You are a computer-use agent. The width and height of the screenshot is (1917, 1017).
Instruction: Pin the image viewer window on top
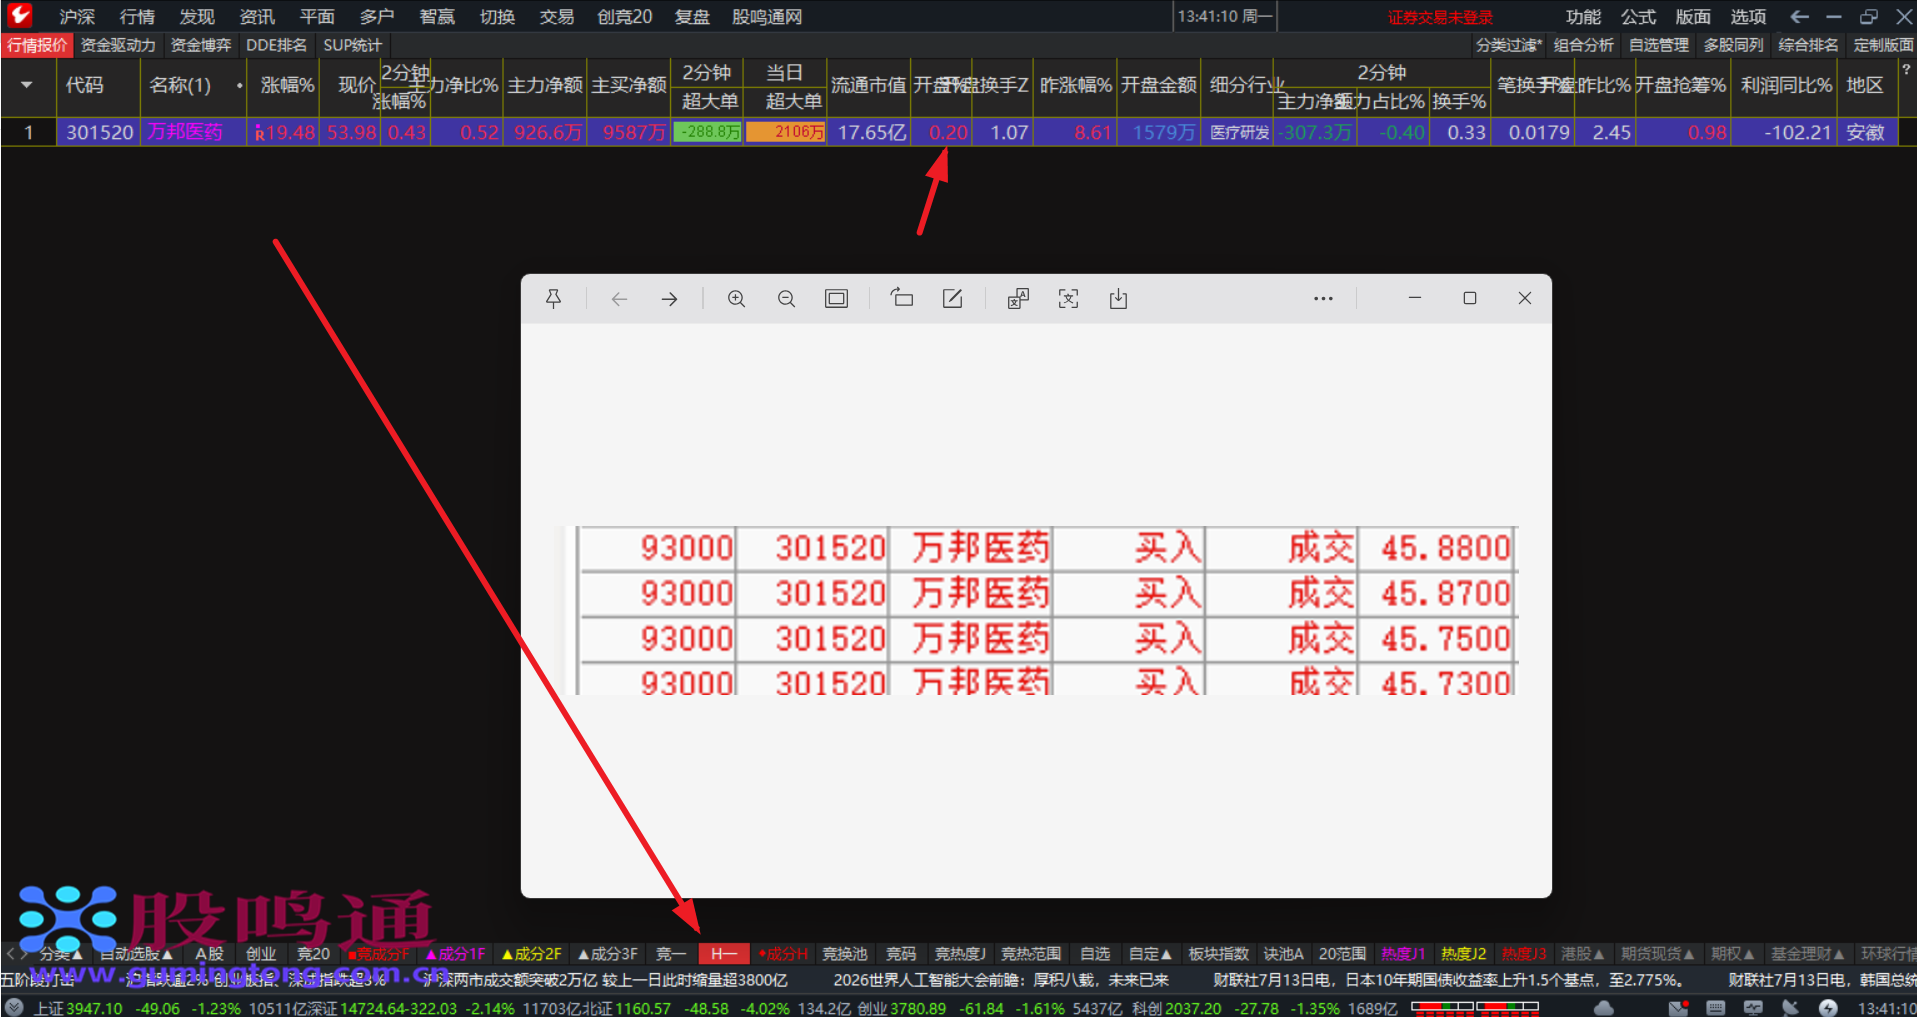(x=553, y=299)
